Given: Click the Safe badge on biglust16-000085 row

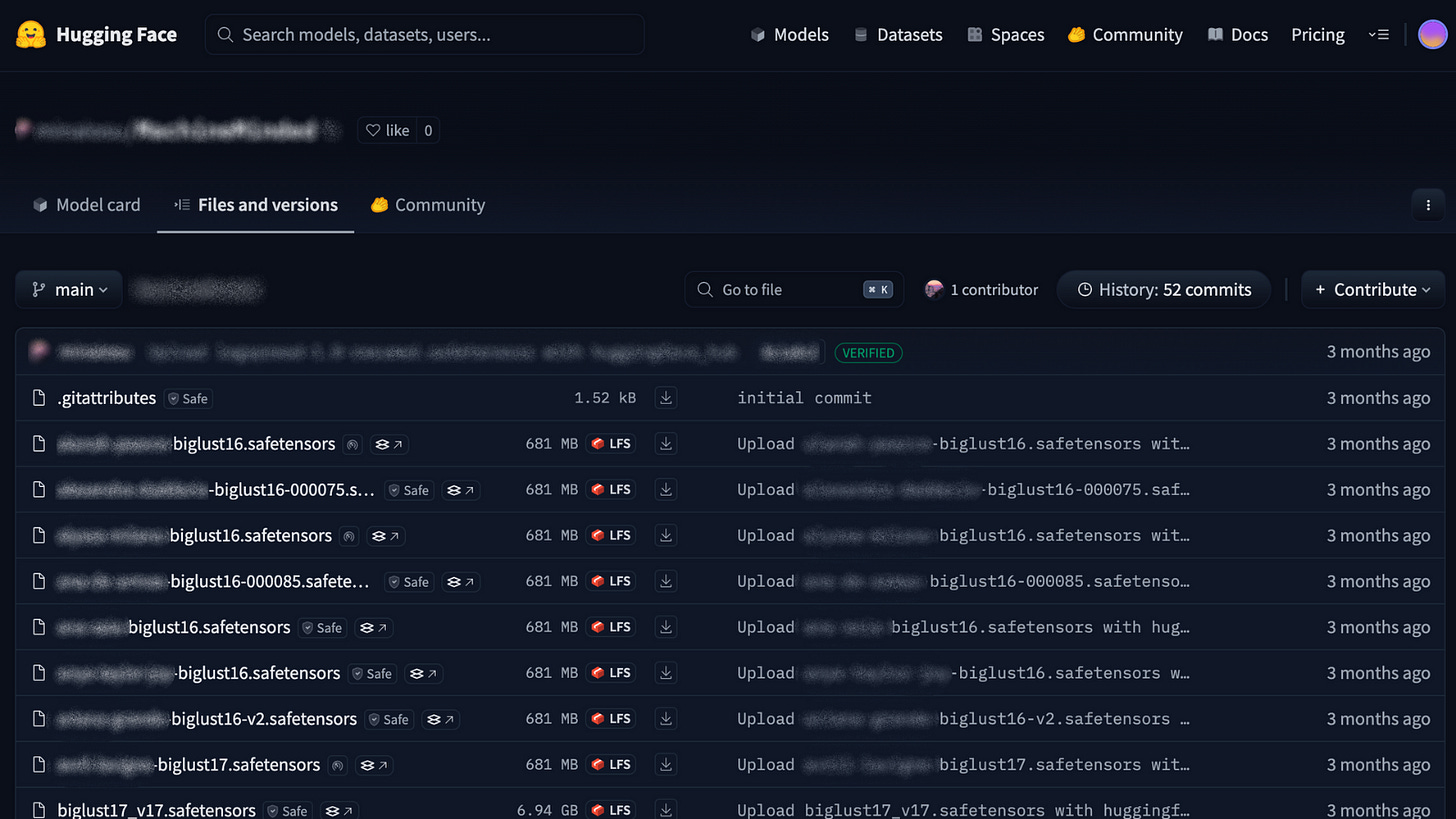Looking at the screenshot, I should 410,582.
